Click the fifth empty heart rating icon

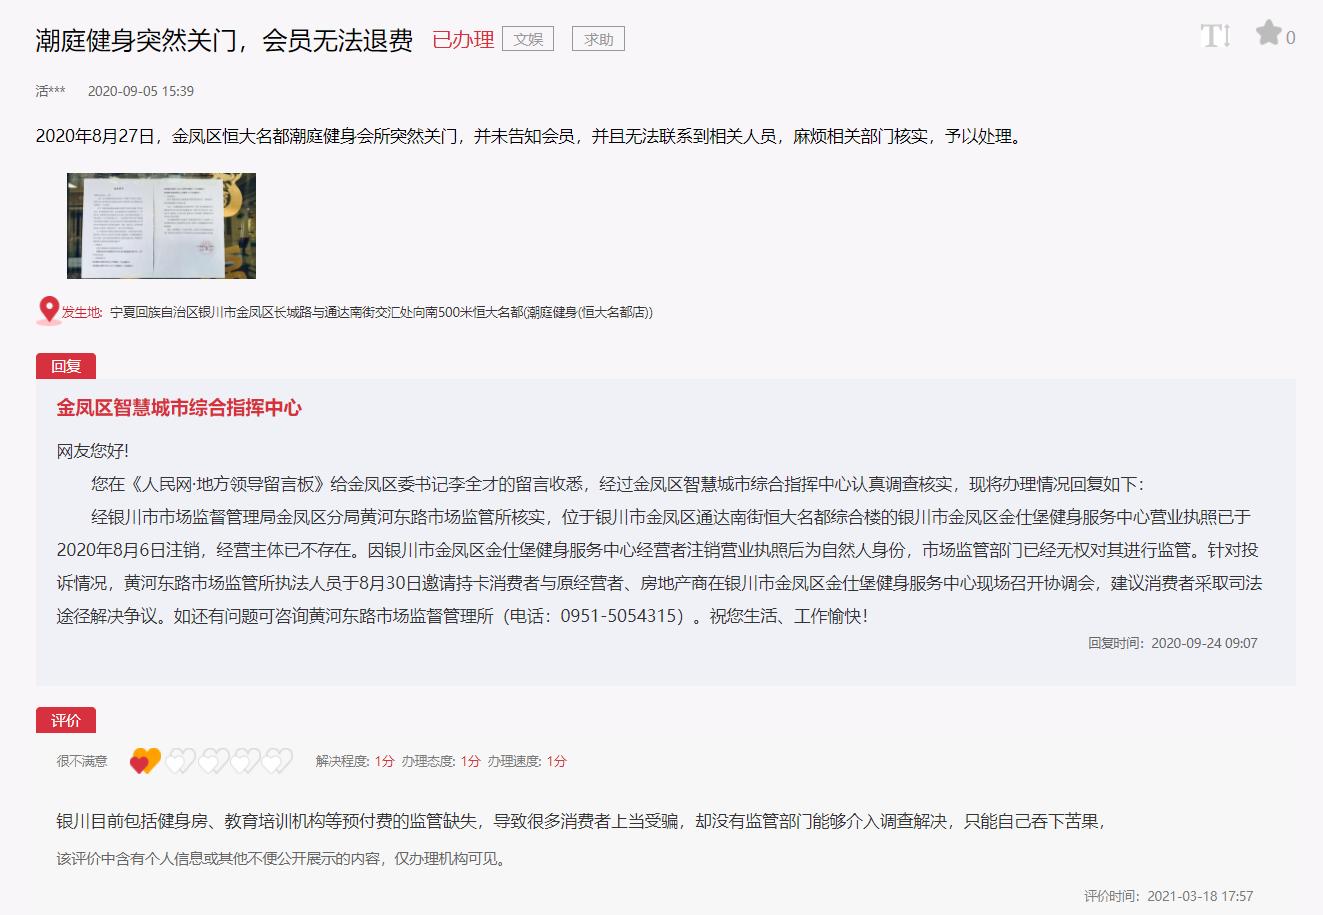click(x=277, y=762)
